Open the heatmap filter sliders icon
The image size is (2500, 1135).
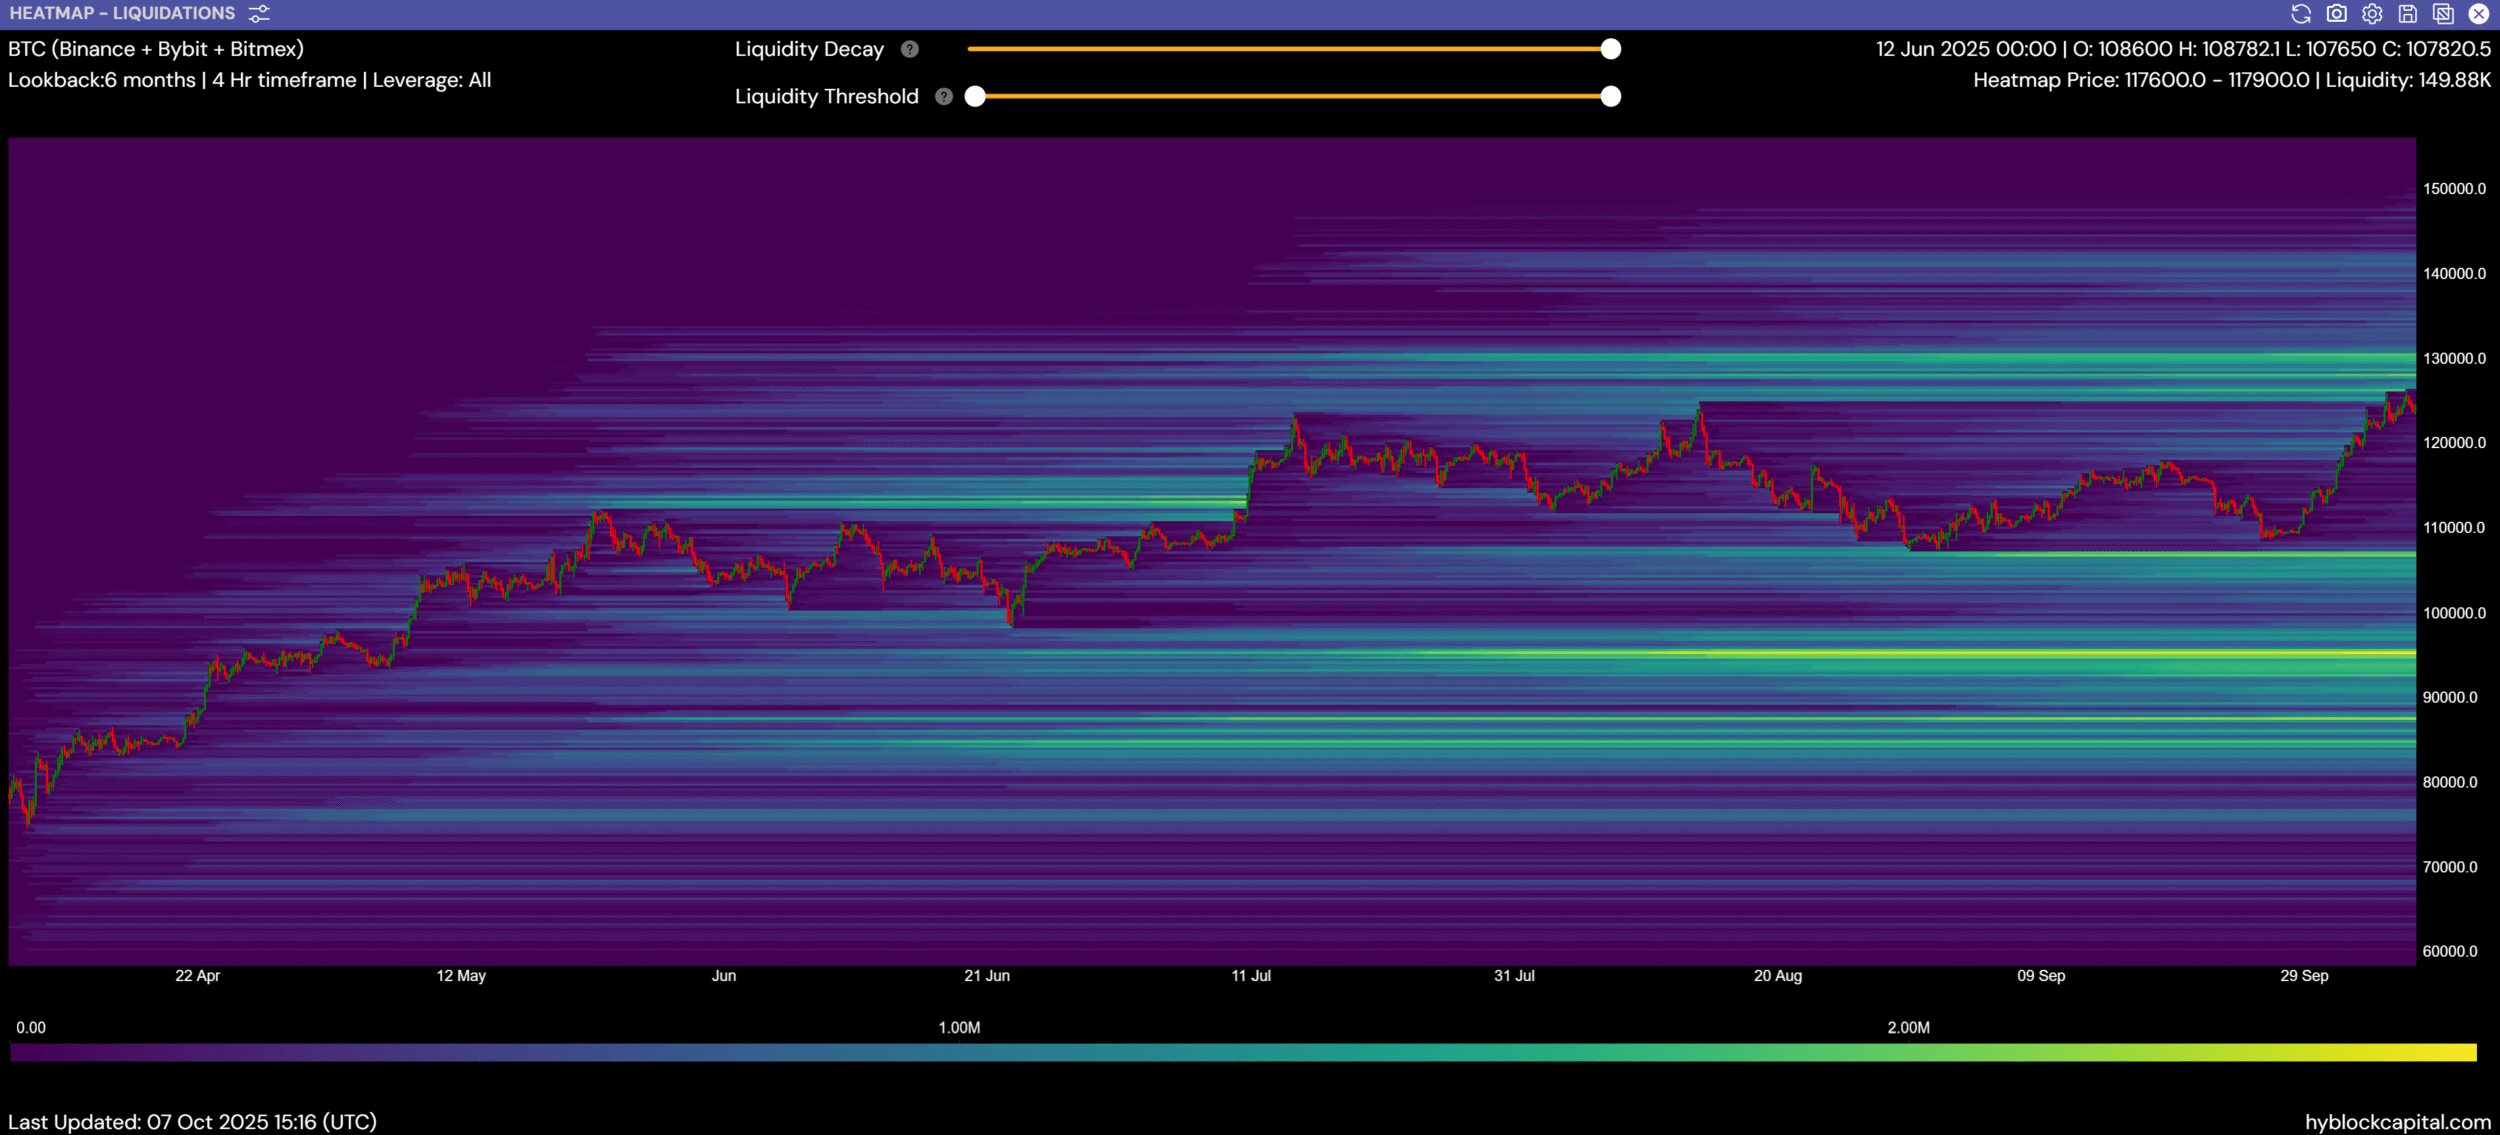[259, 14]
